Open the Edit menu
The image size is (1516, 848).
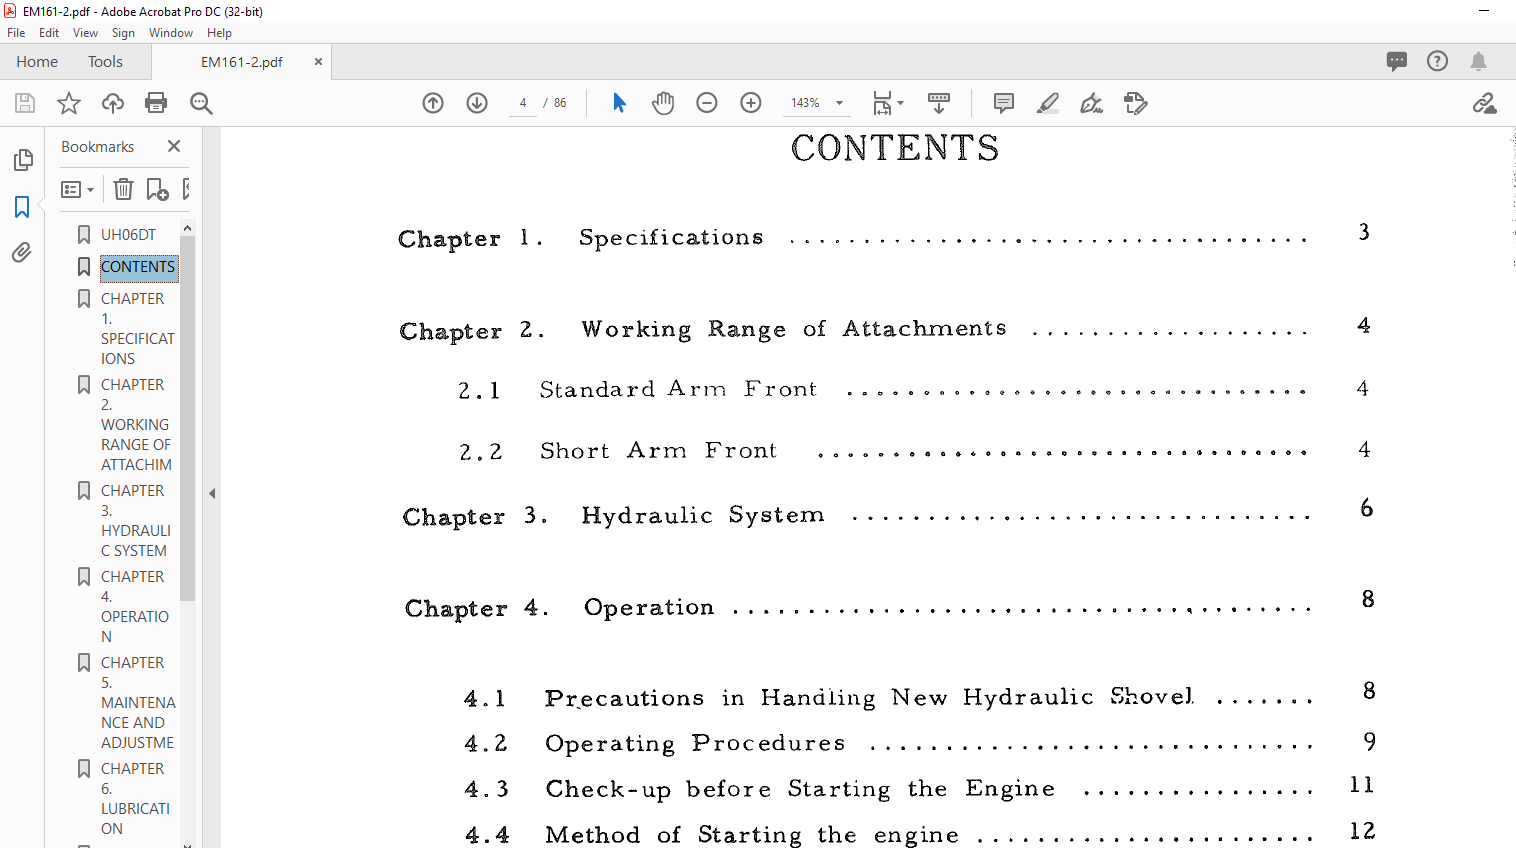click(49, 33)
